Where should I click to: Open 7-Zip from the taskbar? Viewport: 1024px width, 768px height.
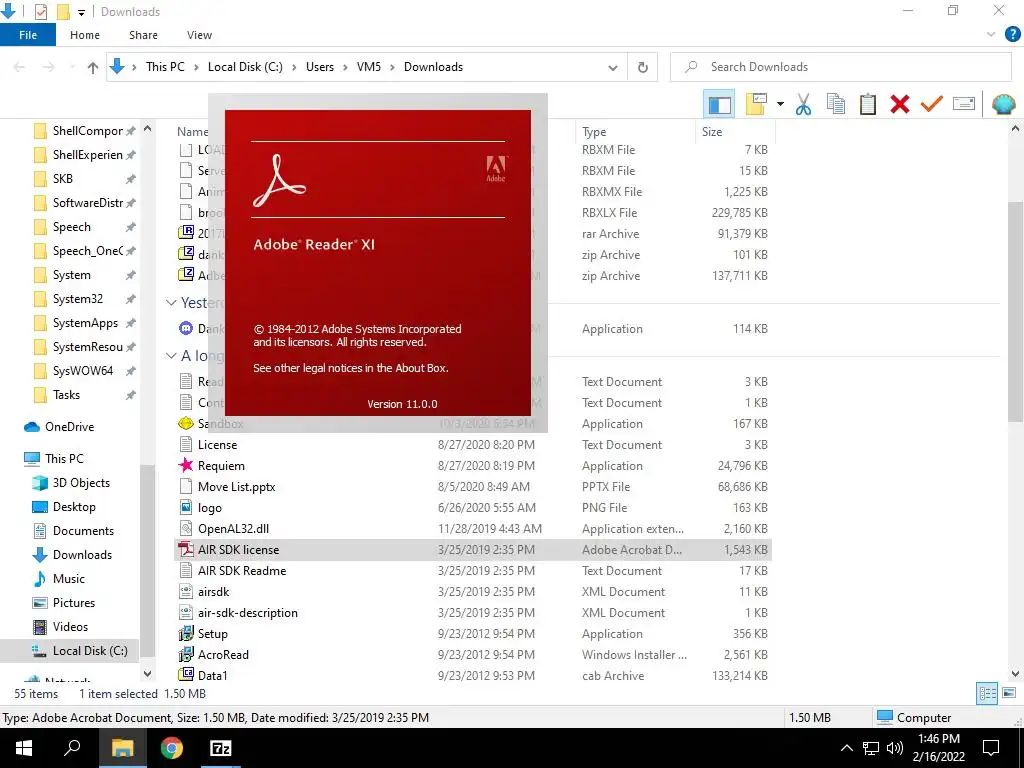(x=220, y=748)
